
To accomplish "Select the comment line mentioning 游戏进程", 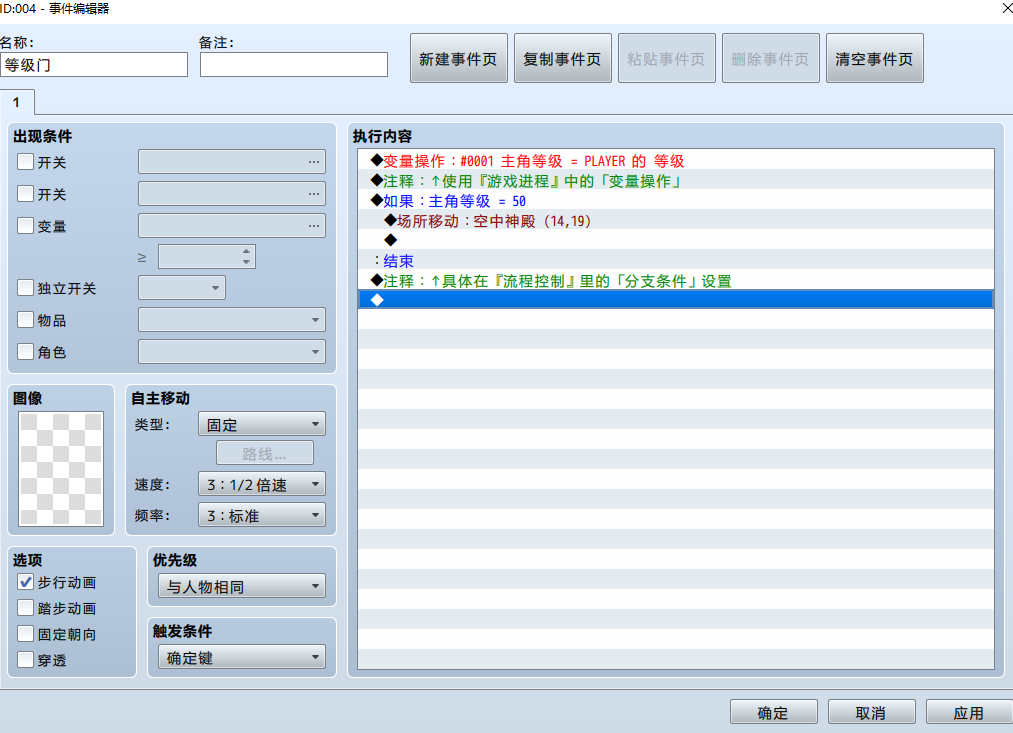I will [676, 180].
